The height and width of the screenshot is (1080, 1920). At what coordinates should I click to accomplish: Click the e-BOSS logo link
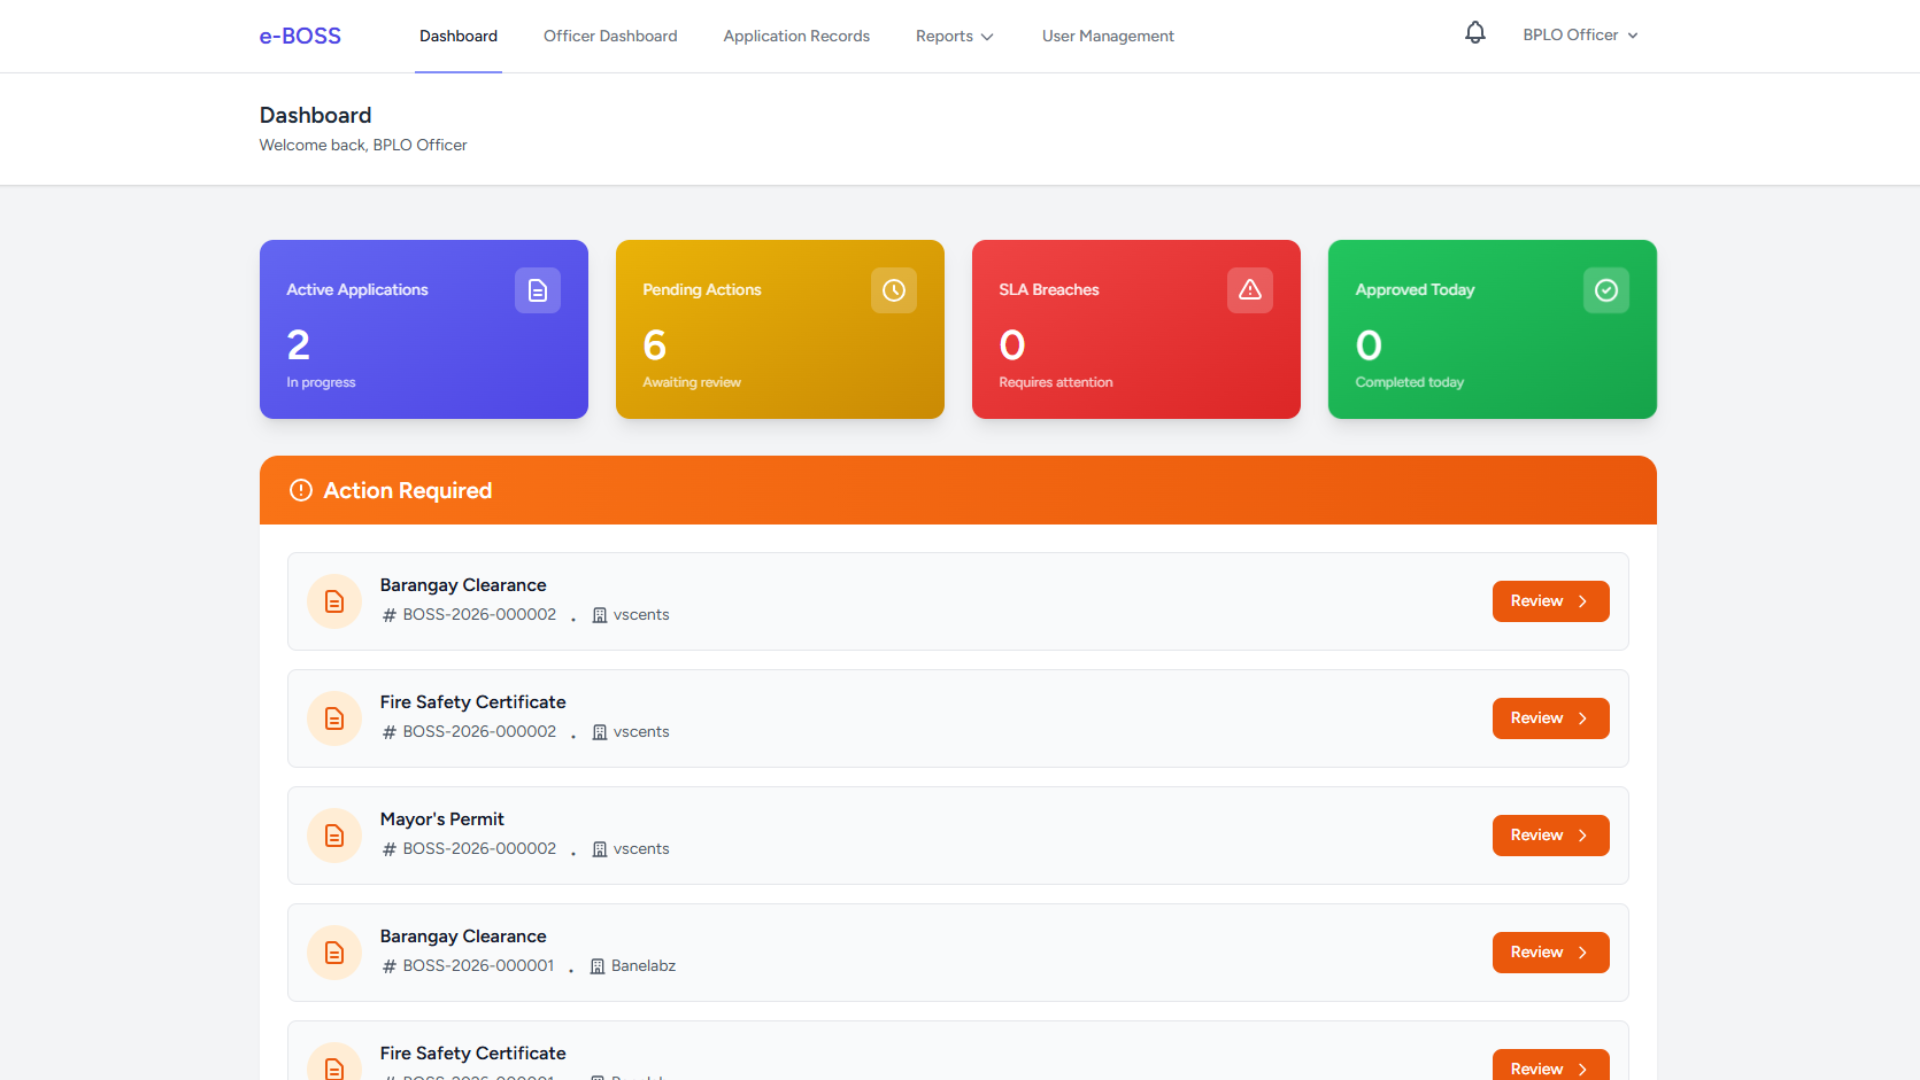300,36
